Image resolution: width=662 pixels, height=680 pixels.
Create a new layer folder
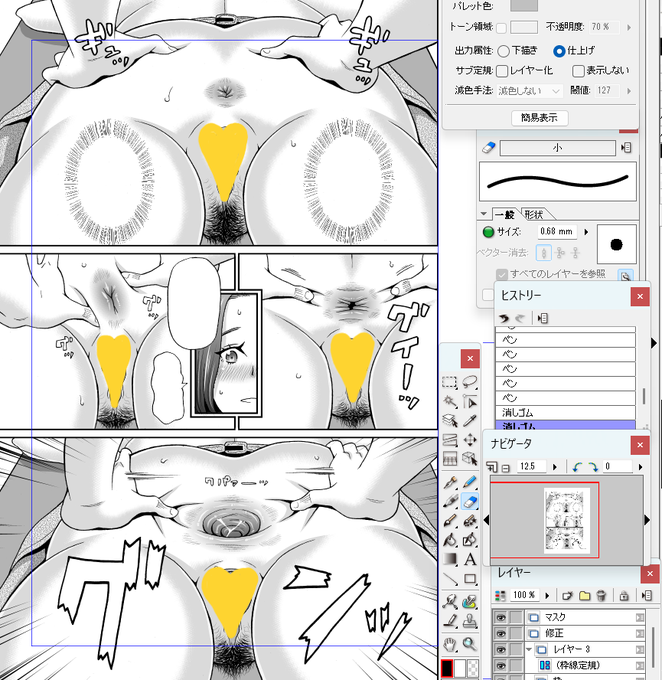coord(584,595)
